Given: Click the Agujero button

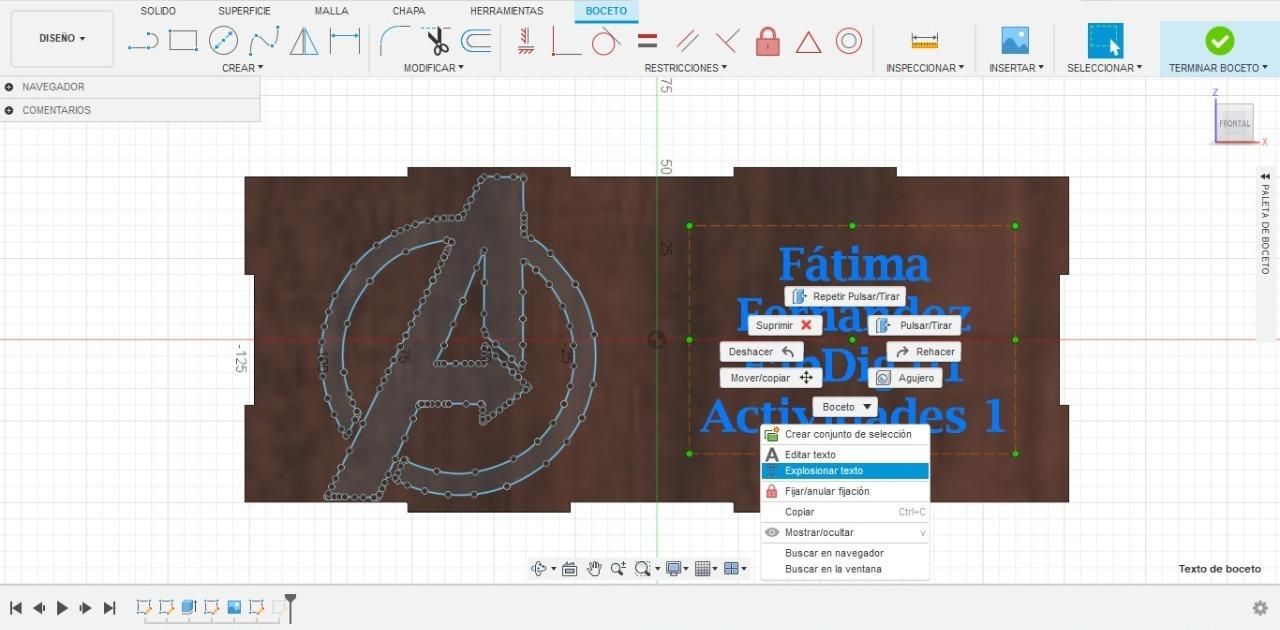Looking at the screenshot, I should pos(905,378).
